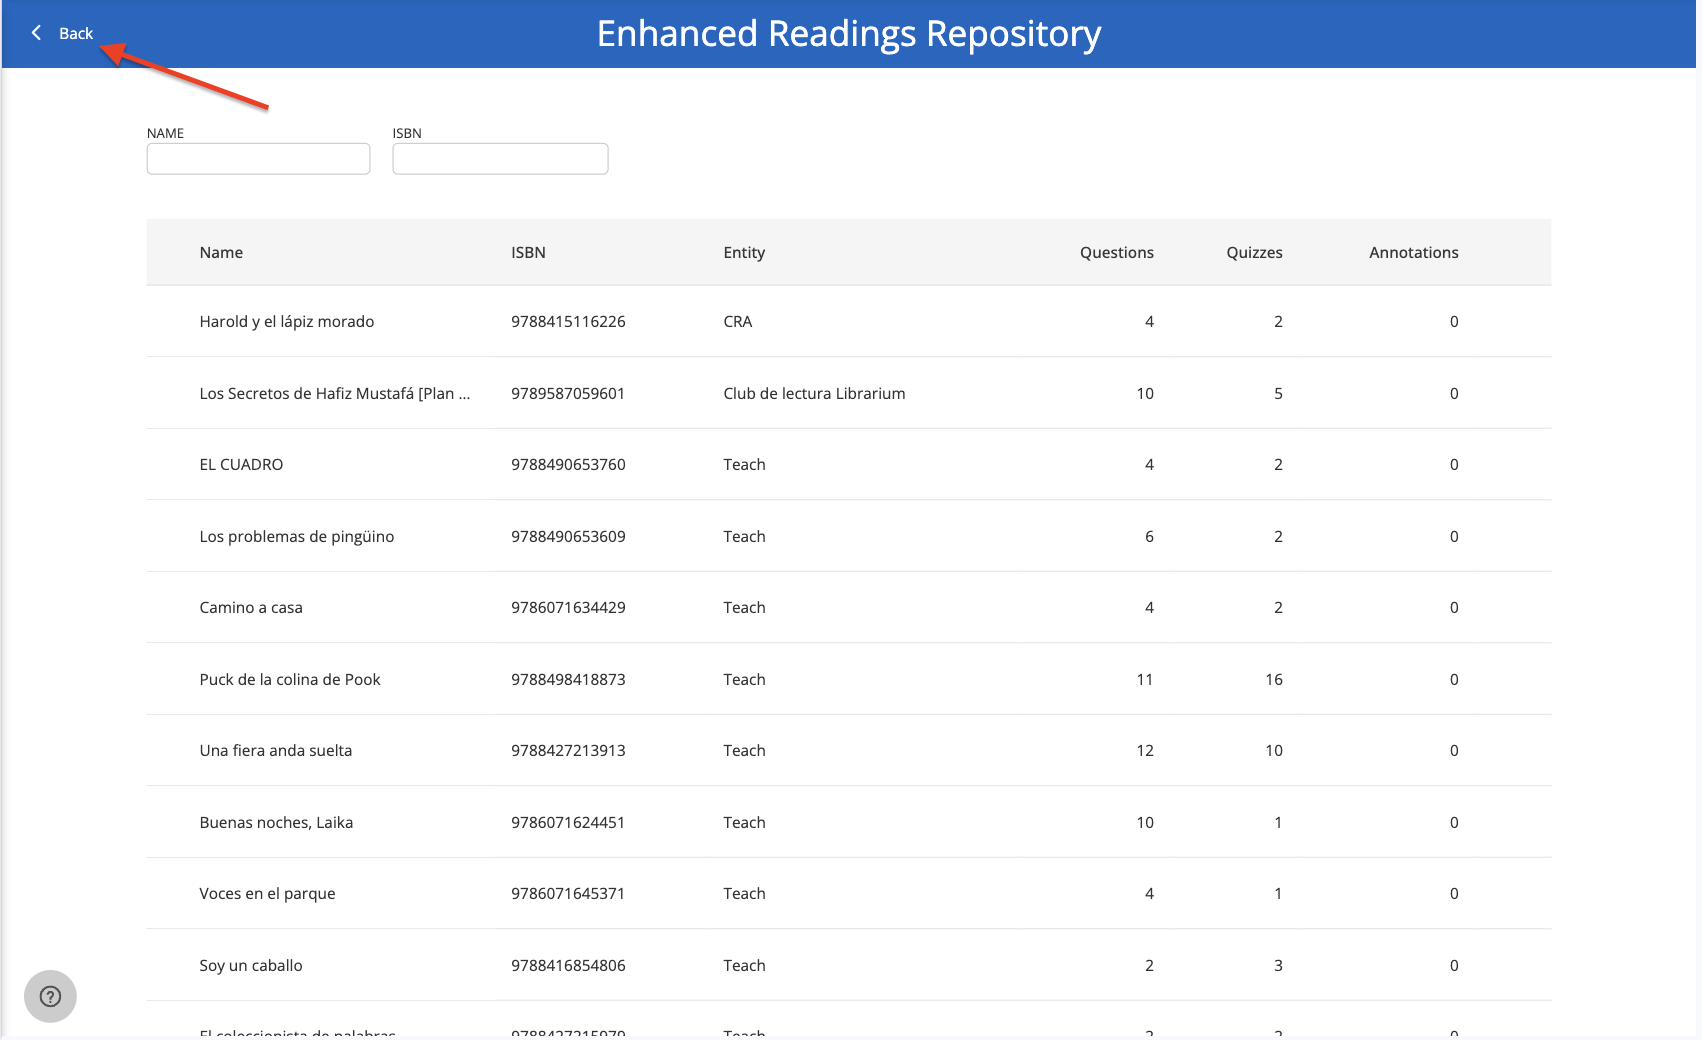Viewport: 1702px width, 1040px height.
Task: Click Club de lectura Librarium entity
Action: tap(814, 393)
